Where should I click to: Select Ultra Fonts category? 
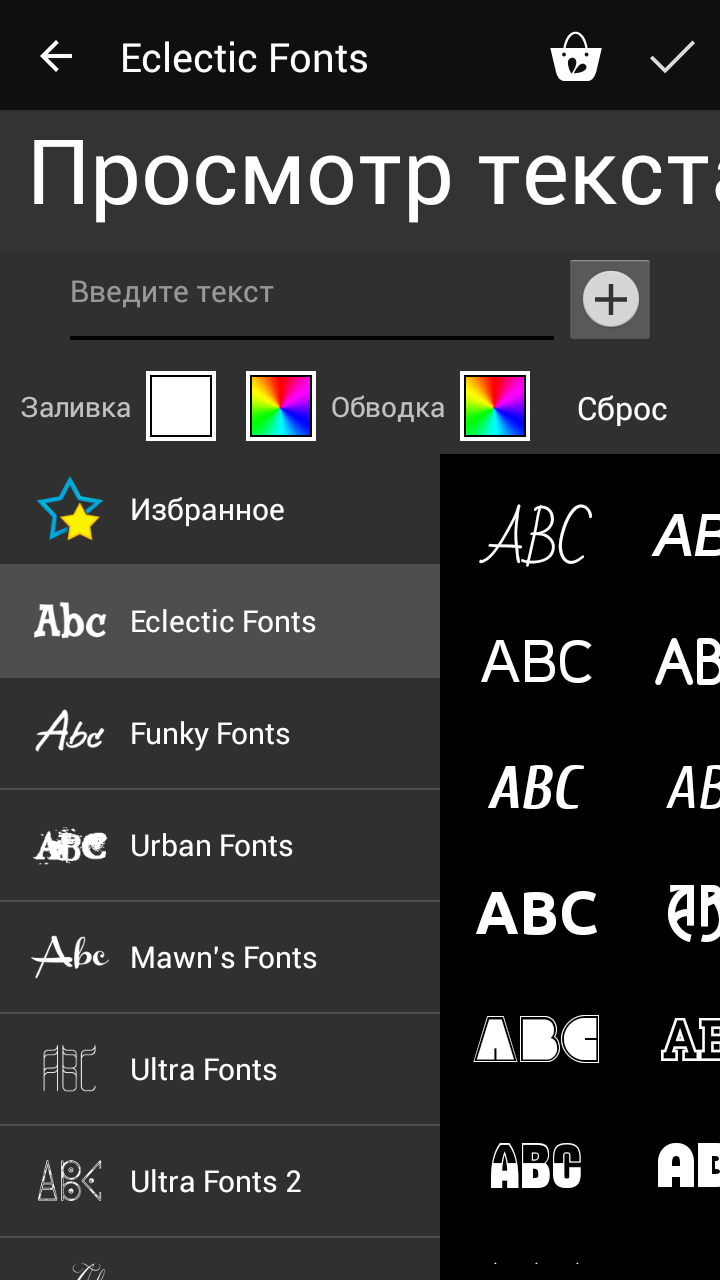(220, 1069)
